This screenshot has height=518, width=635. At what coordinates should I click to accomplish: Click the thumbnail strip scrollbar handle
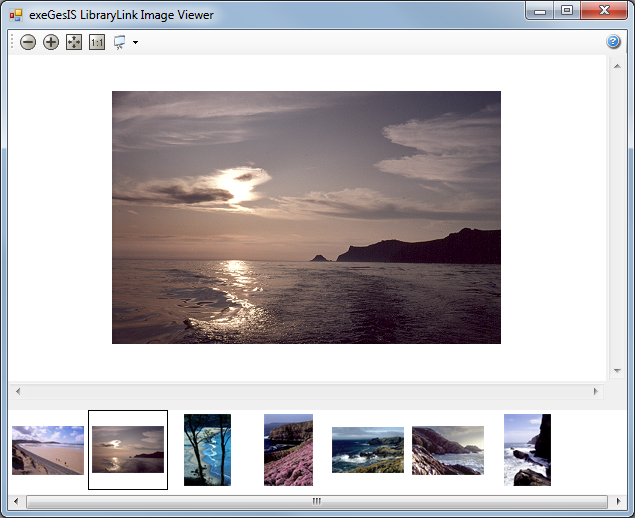(317, 501)
